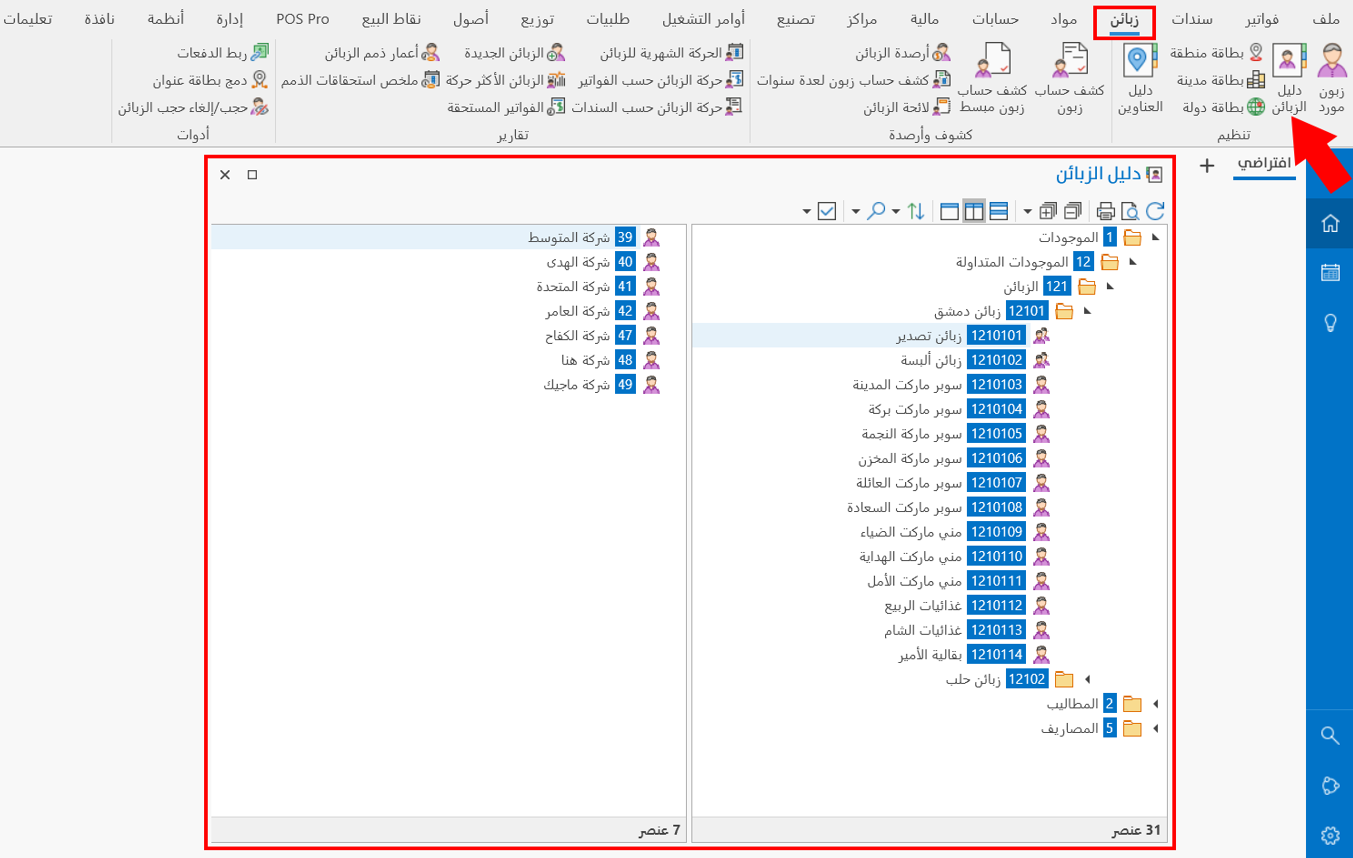Click the collapse-all pages icon
The height and width of the screenshot is (858, 1353).
[1074, 211]
